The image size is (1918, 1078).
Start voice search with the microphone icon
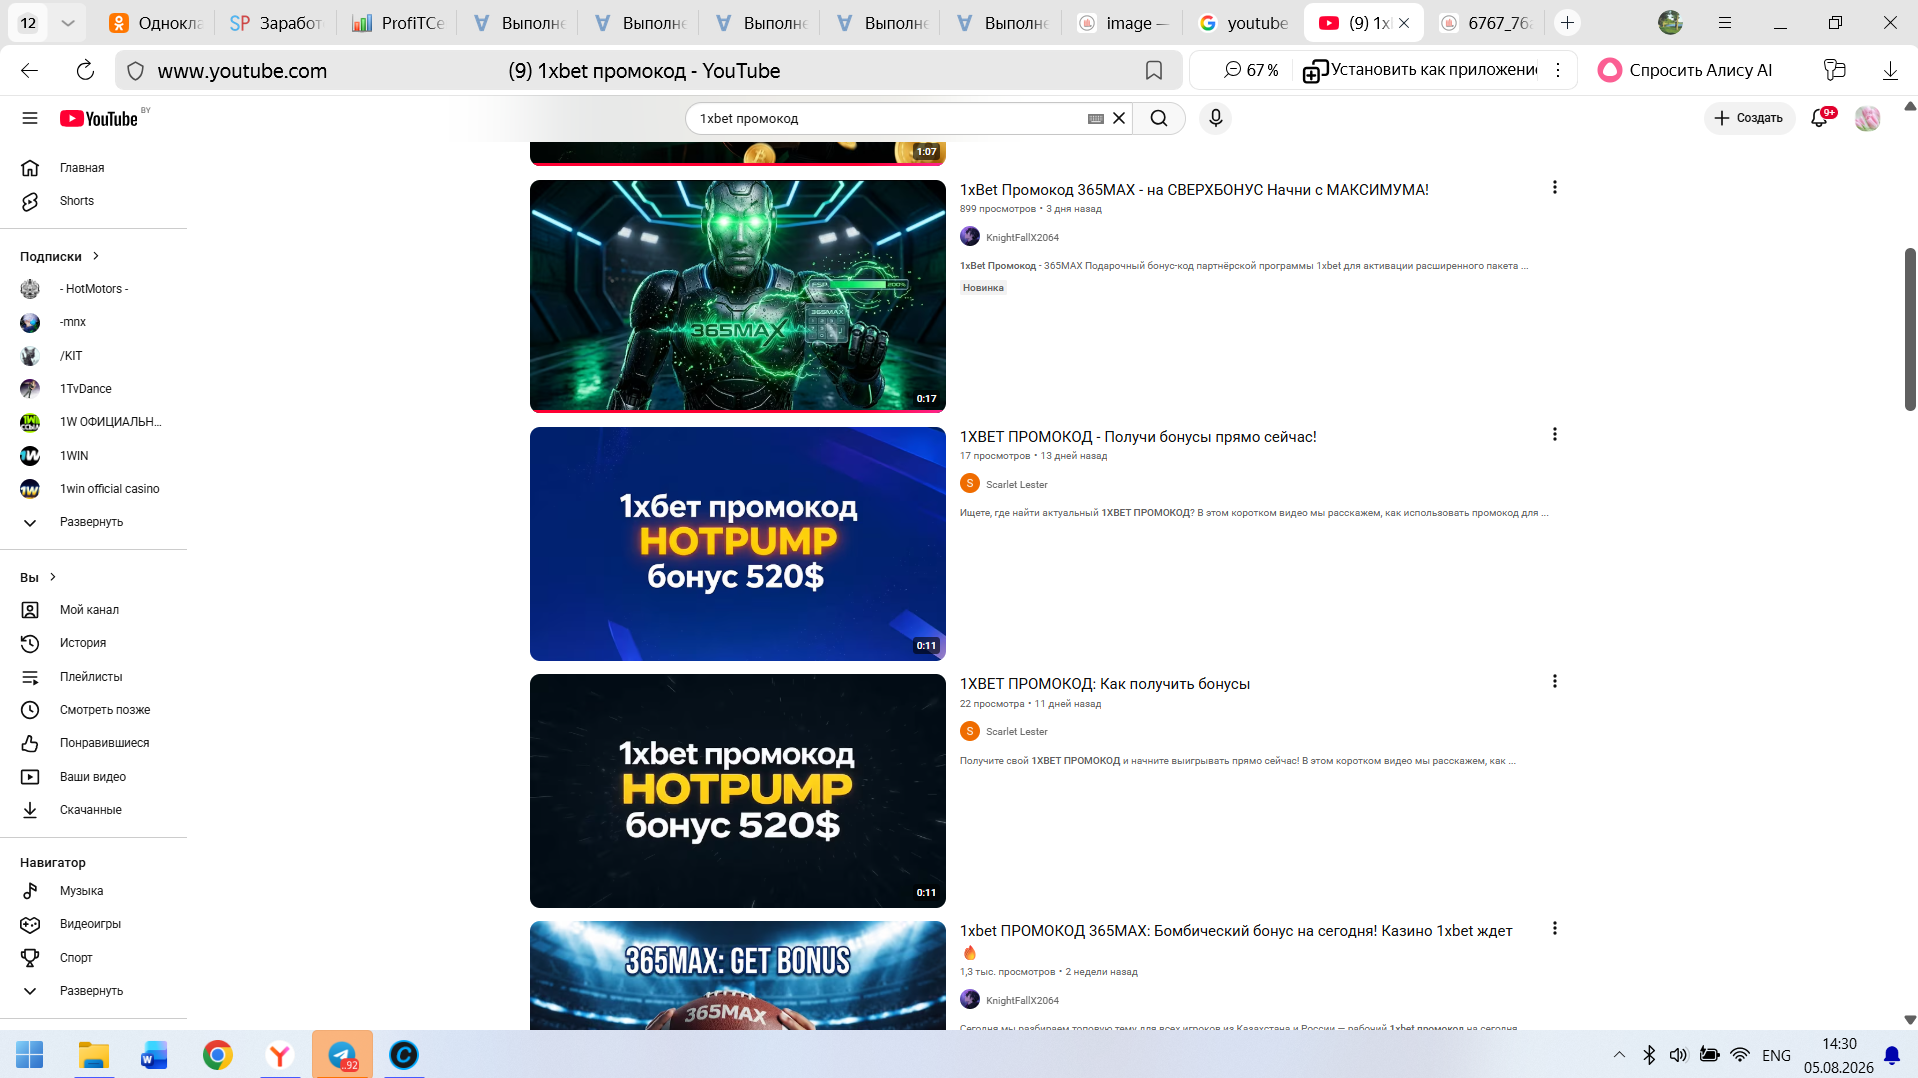click(x=1215, y=118)
